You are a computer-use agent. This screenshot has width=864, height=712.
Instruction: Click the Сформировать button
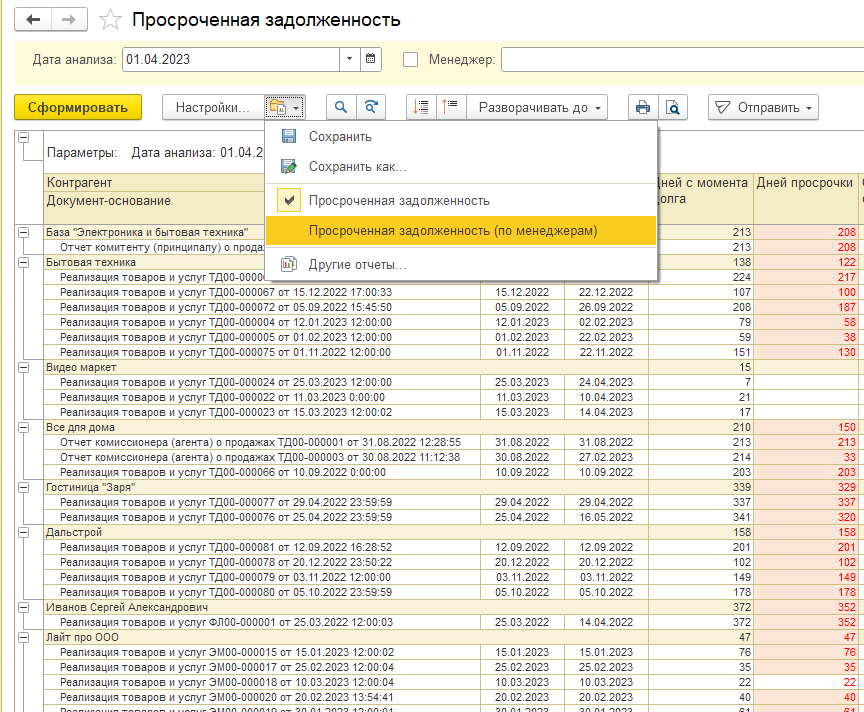coord(78,107)
